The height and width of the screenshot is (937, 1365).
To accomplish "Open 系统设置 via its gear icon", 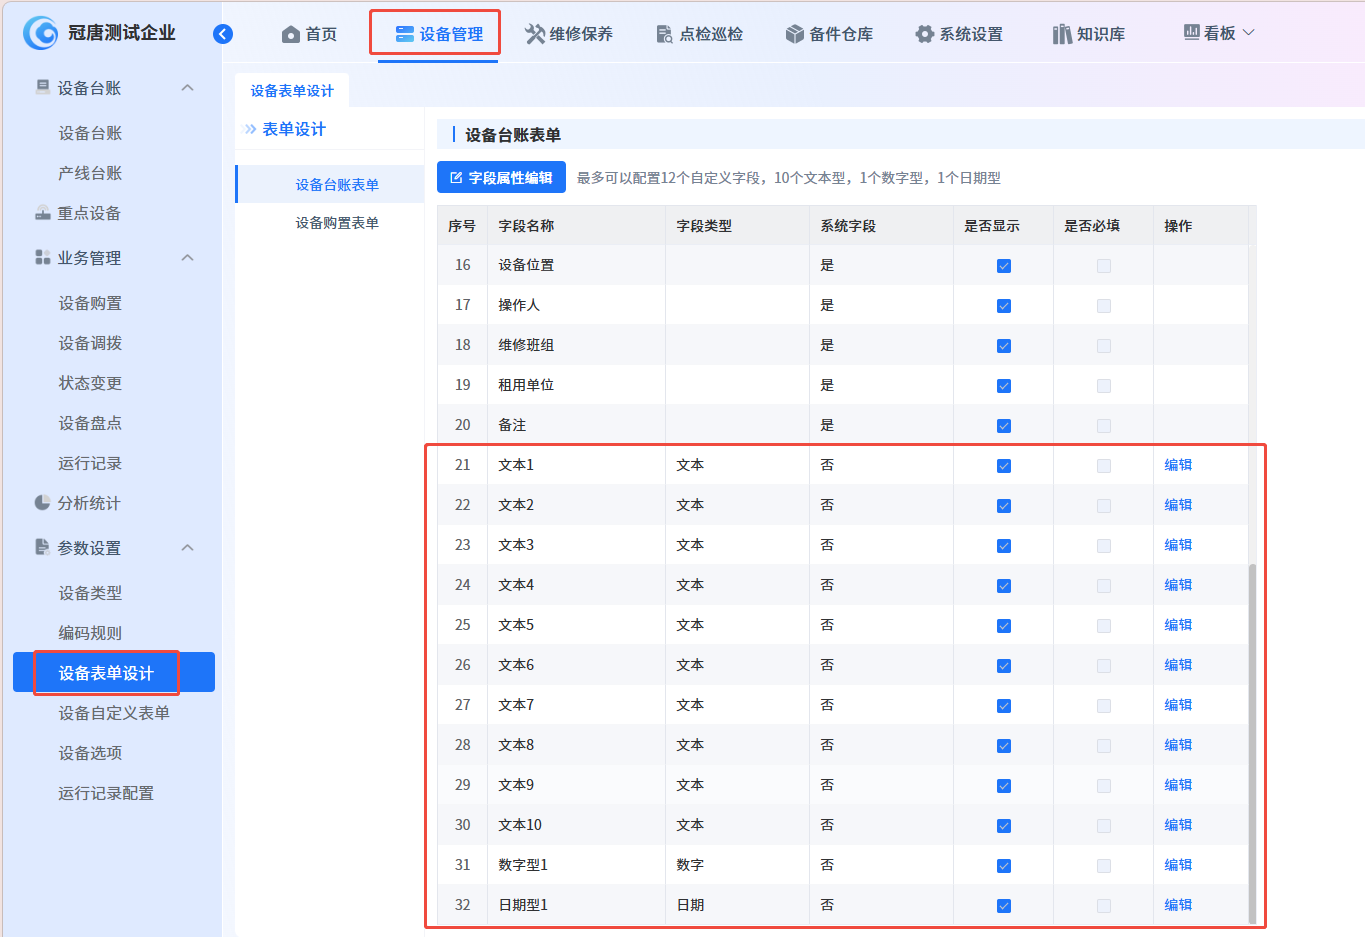I will click(924, 35).
